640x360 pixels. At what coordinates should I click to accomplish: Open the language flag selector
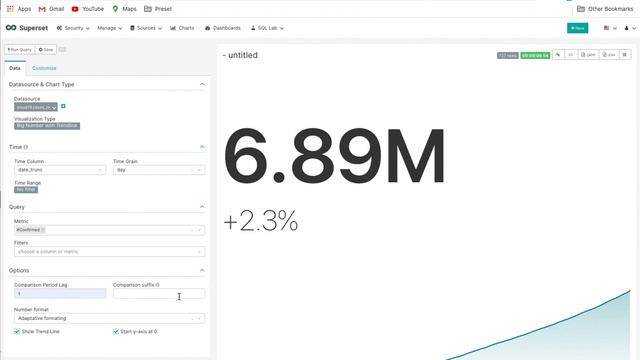[x=610, y=28]
